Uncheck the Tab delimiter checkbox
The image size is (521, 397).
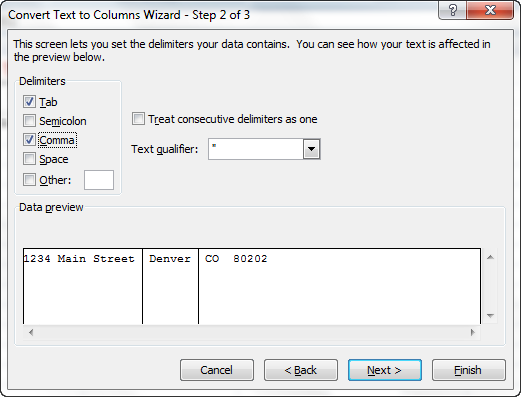(29, 102)
